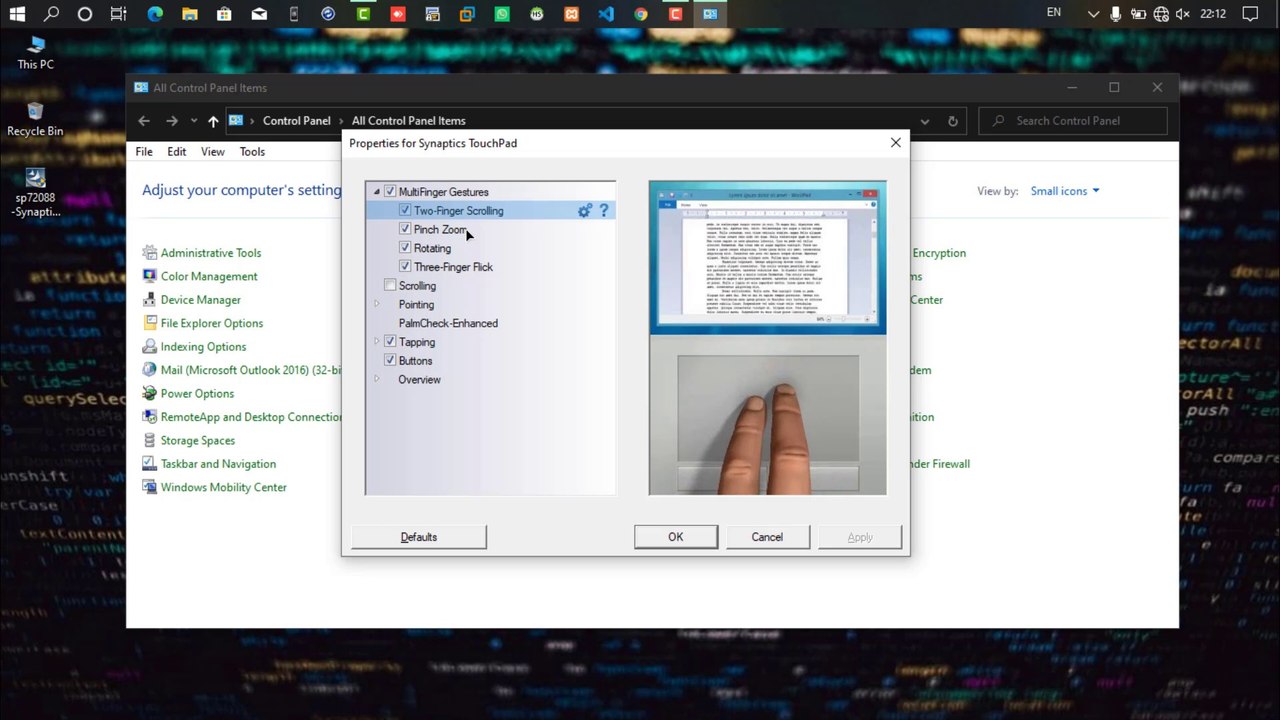Open the File menu in Control Panel
This screenshot has width=1280, height=720.
coord(144,152)
